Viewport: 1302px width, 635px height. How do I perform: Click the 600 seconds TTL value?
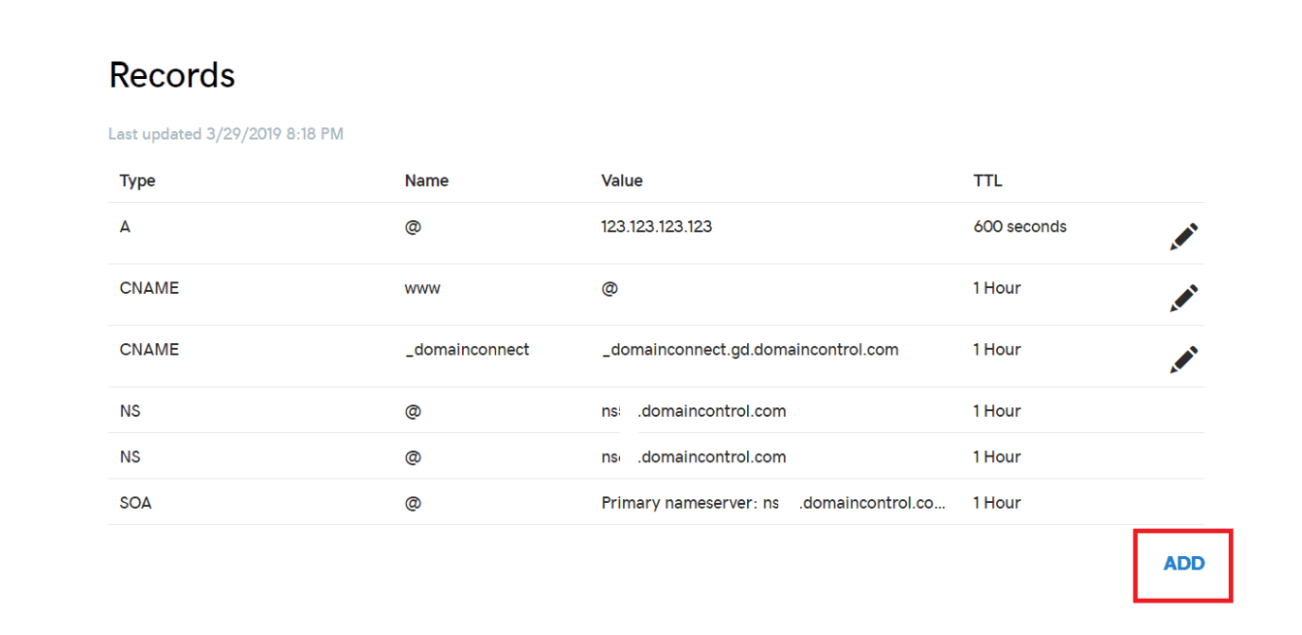point(1019,227)
